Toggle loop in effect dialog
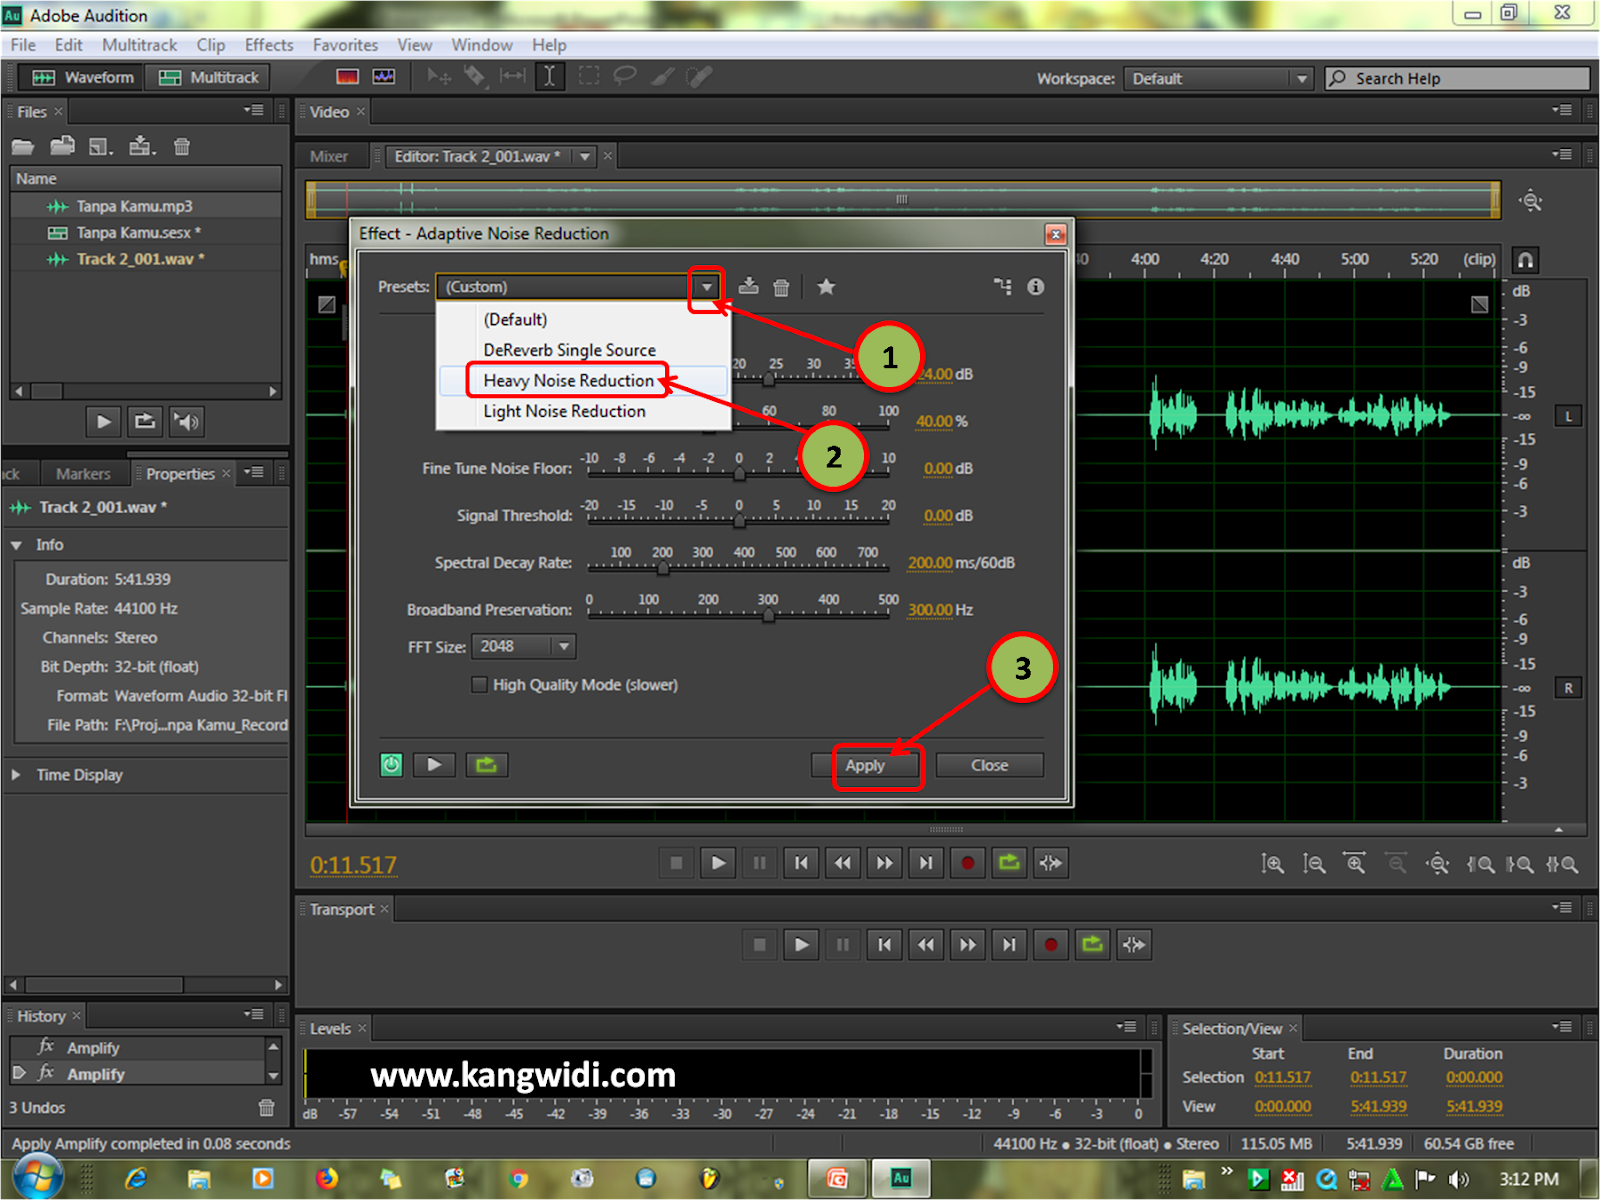The height and width of the screenshot is (1200, 1600). point(487,765)
